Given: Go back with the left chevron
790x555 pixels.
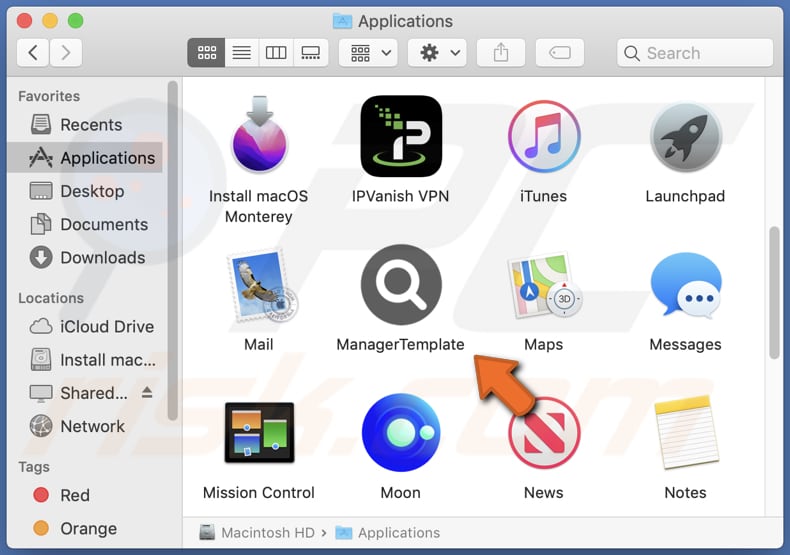Looking at the screenshot, I should coord(33,52).
